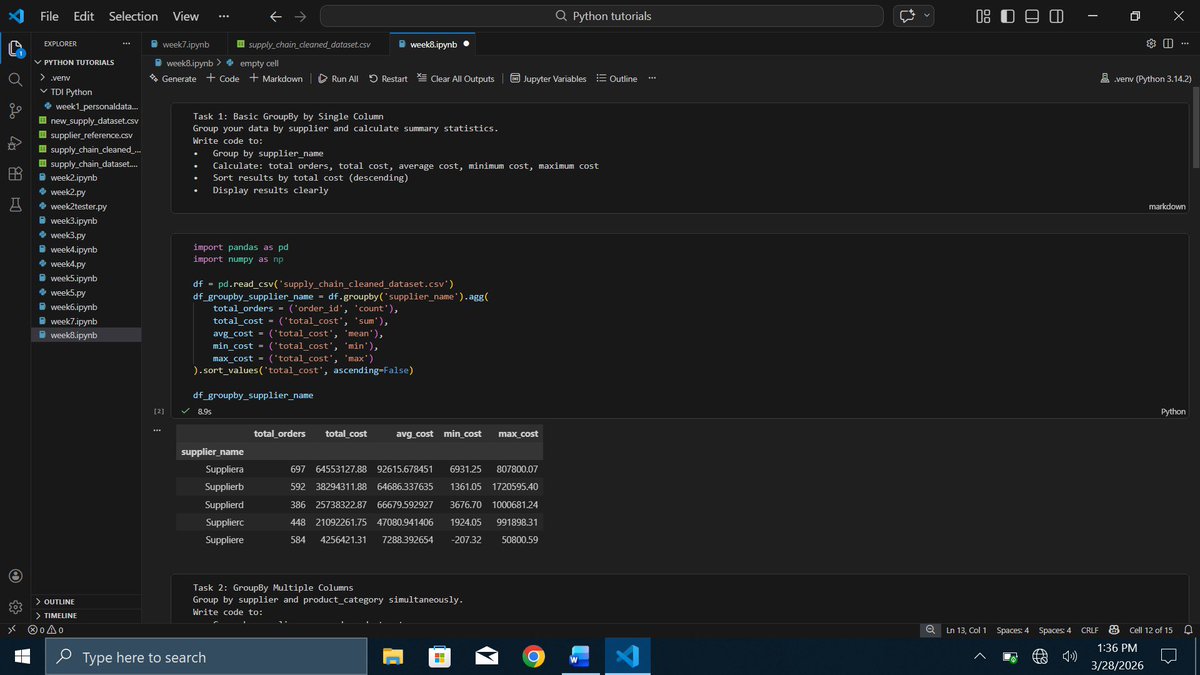Click the zoom icon in status bar
The width and height of the screenshot is (1200, 675).
click(931, 630)
